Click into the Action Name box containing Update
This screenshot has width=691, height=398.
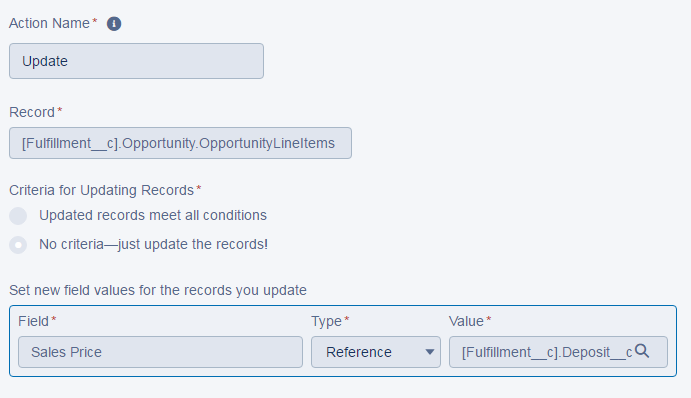point(137,61)
